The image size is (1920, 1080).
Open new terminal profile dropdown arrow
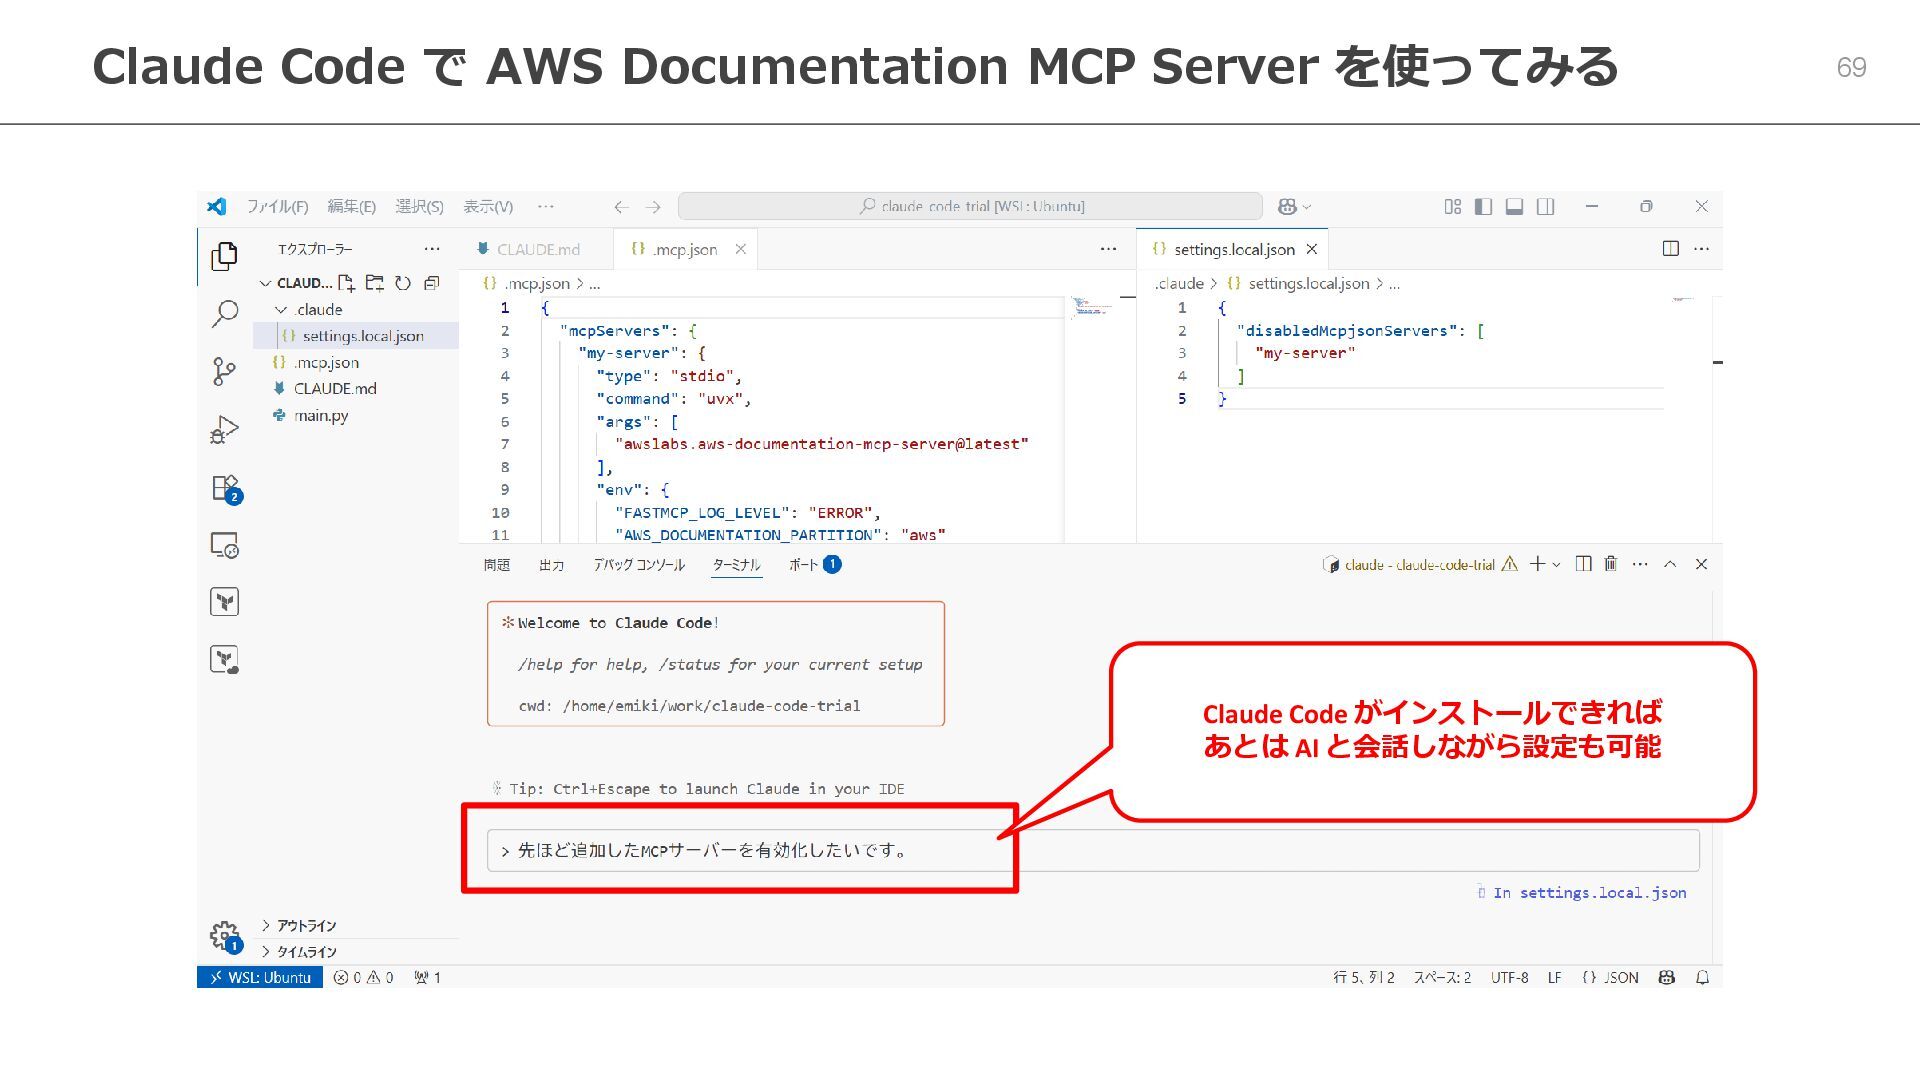1556,565
